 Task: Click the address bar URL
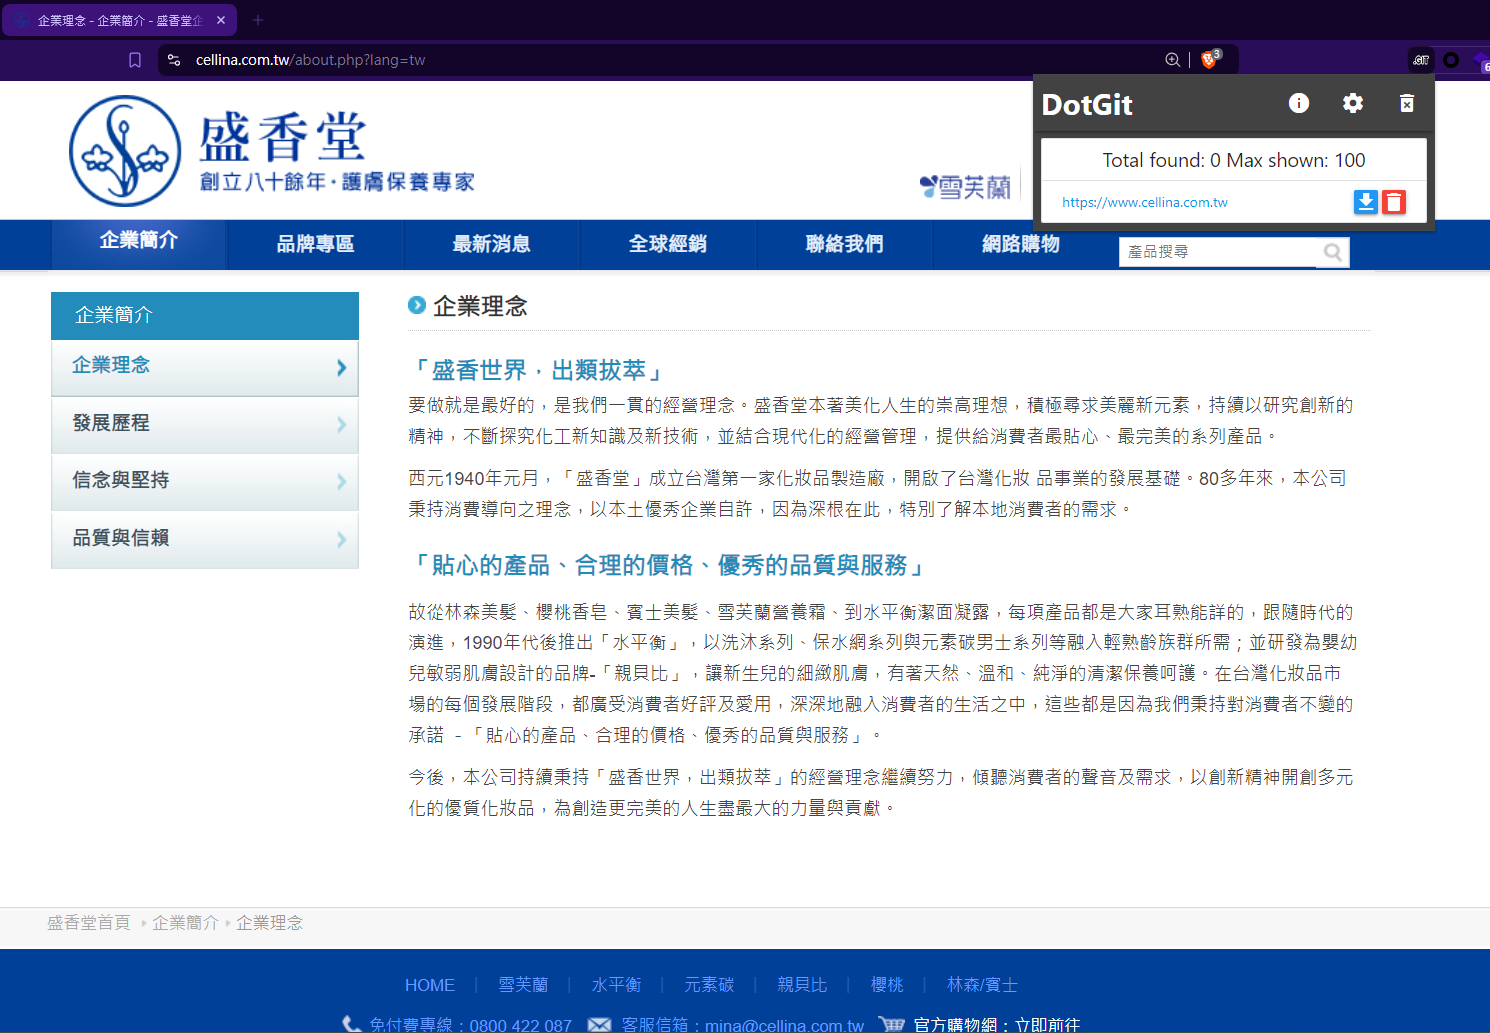tap(311, 60)
